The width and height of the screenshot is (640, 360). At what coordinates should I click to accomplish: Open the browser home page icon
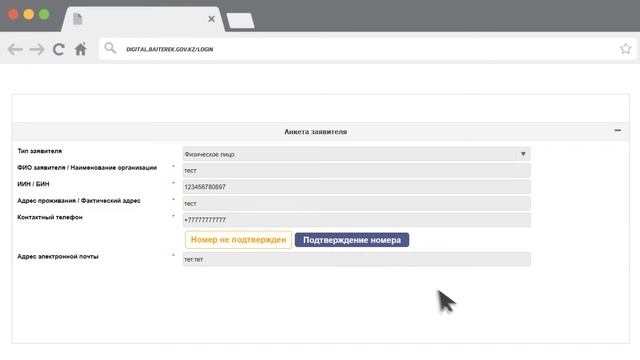80,49
